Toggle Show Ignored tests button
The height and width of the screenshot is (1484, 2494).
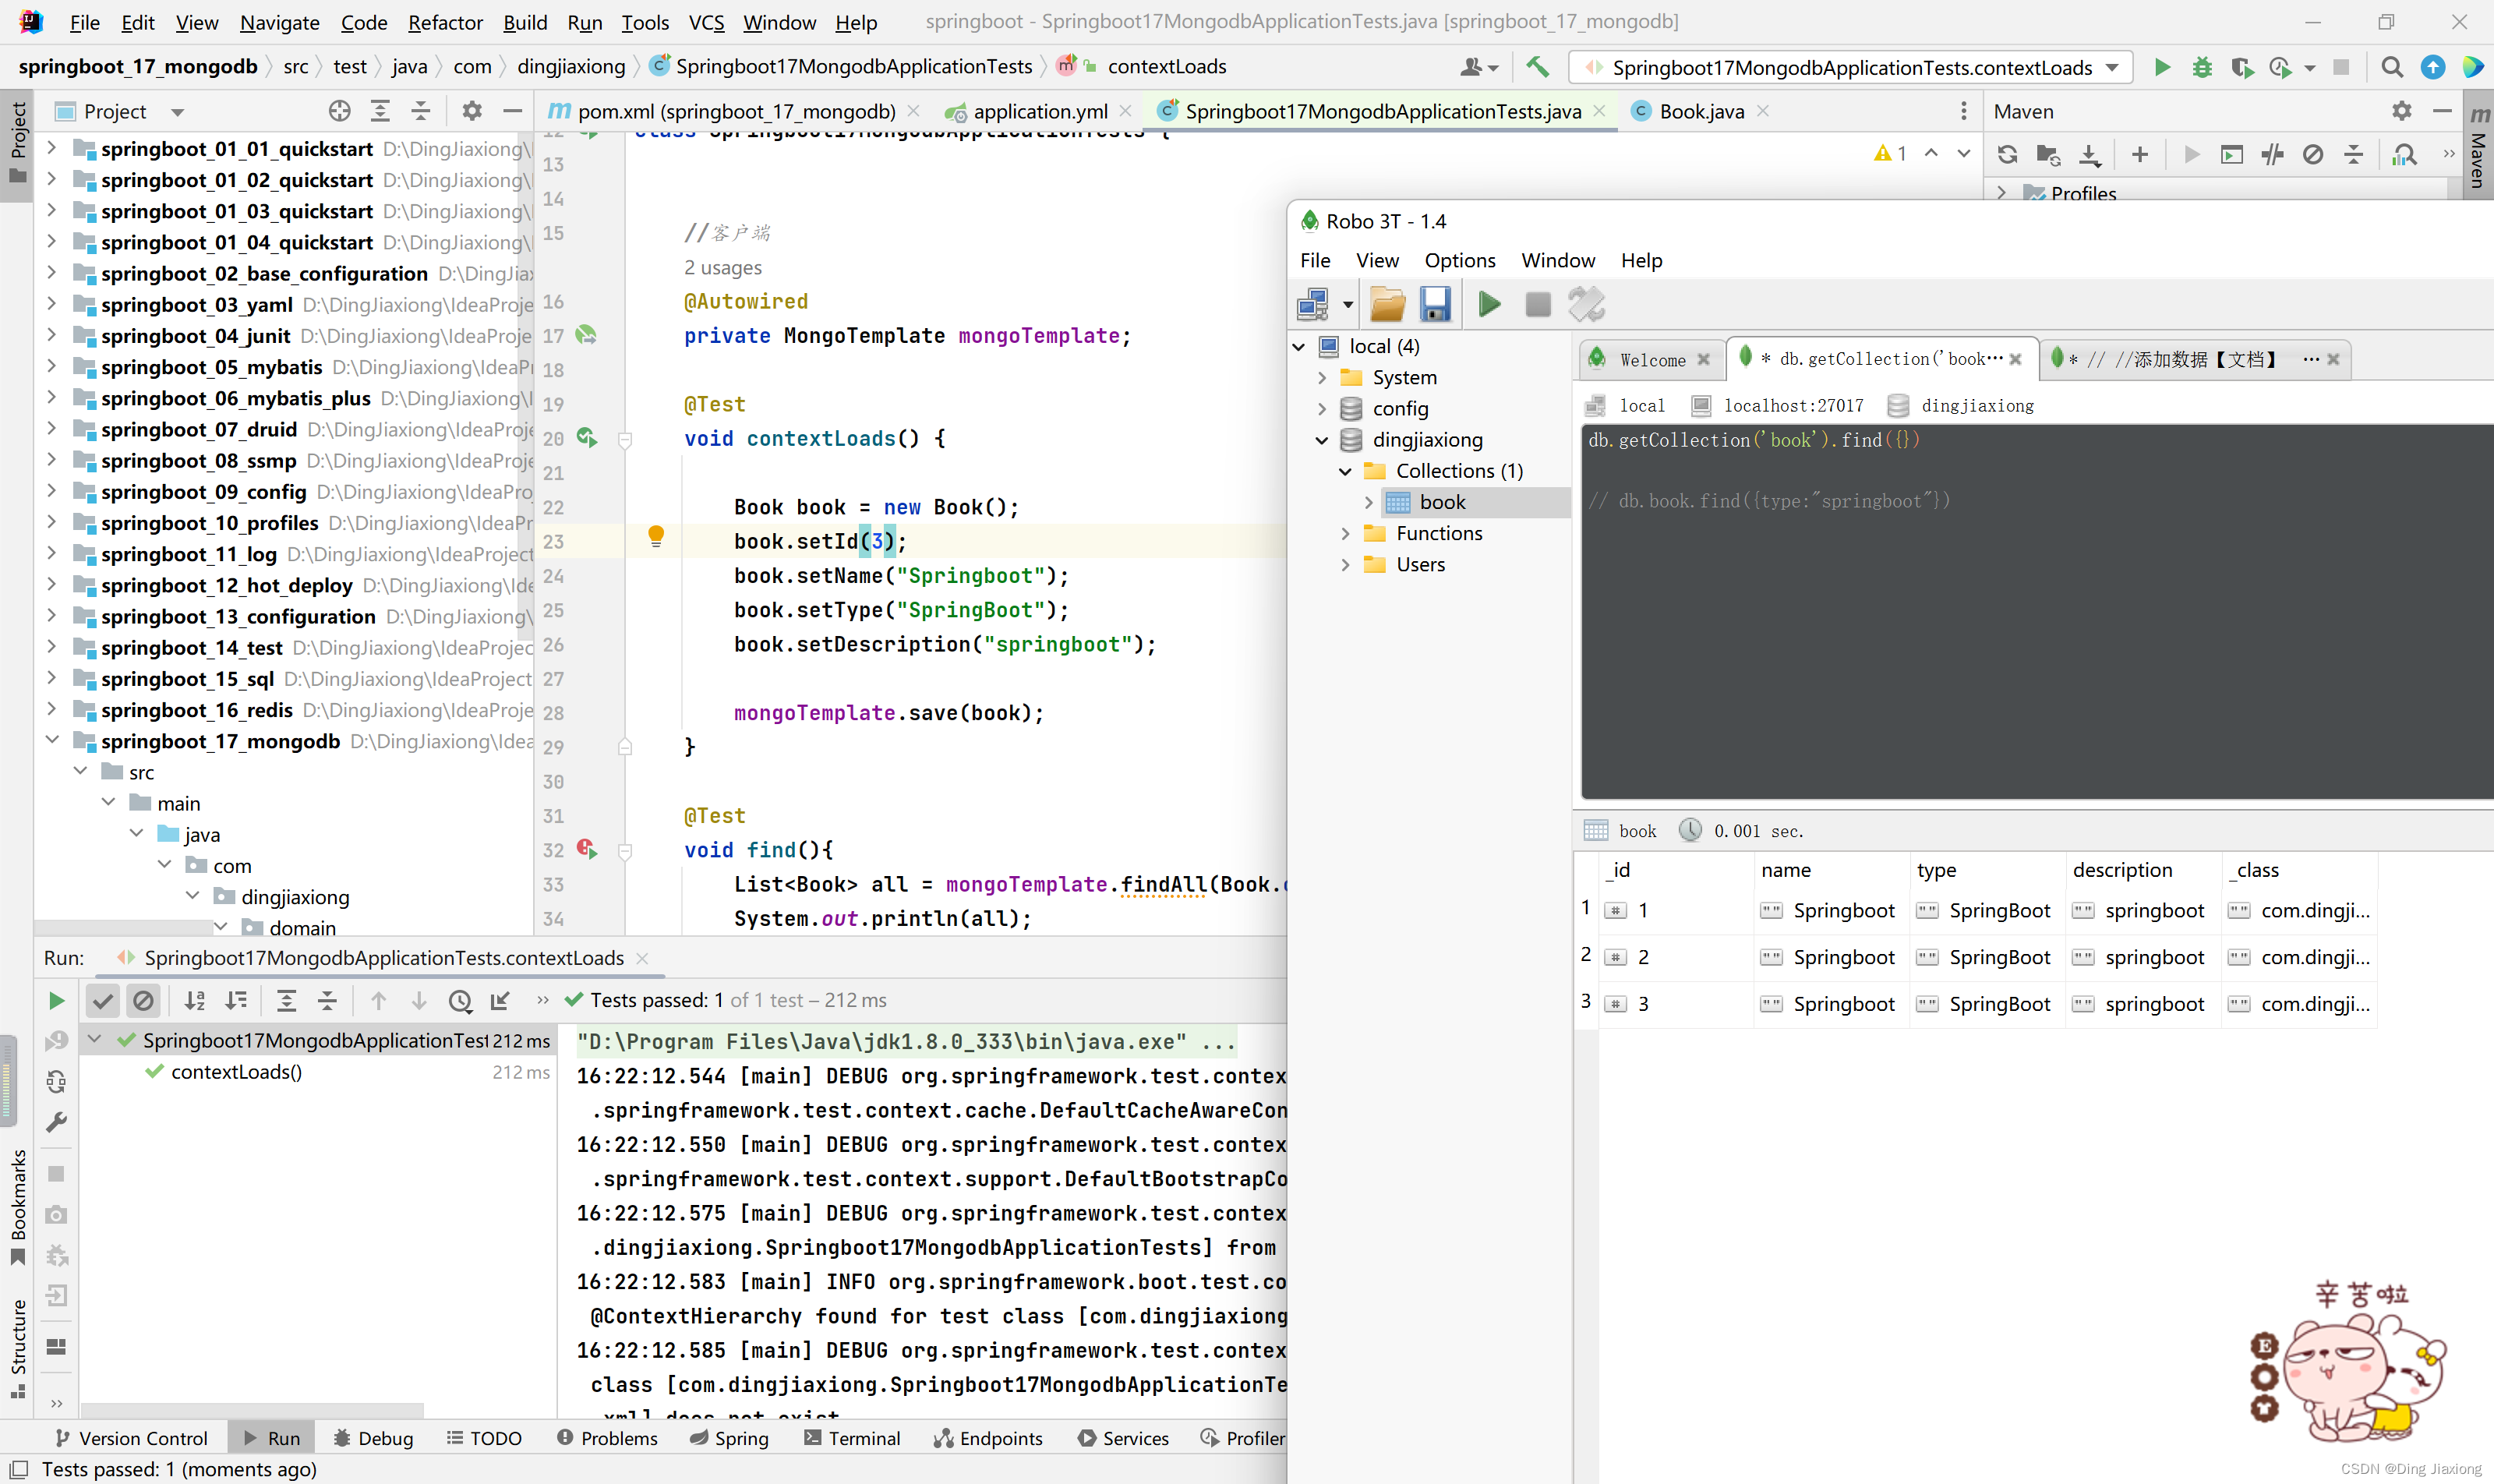click(143, 1001)
